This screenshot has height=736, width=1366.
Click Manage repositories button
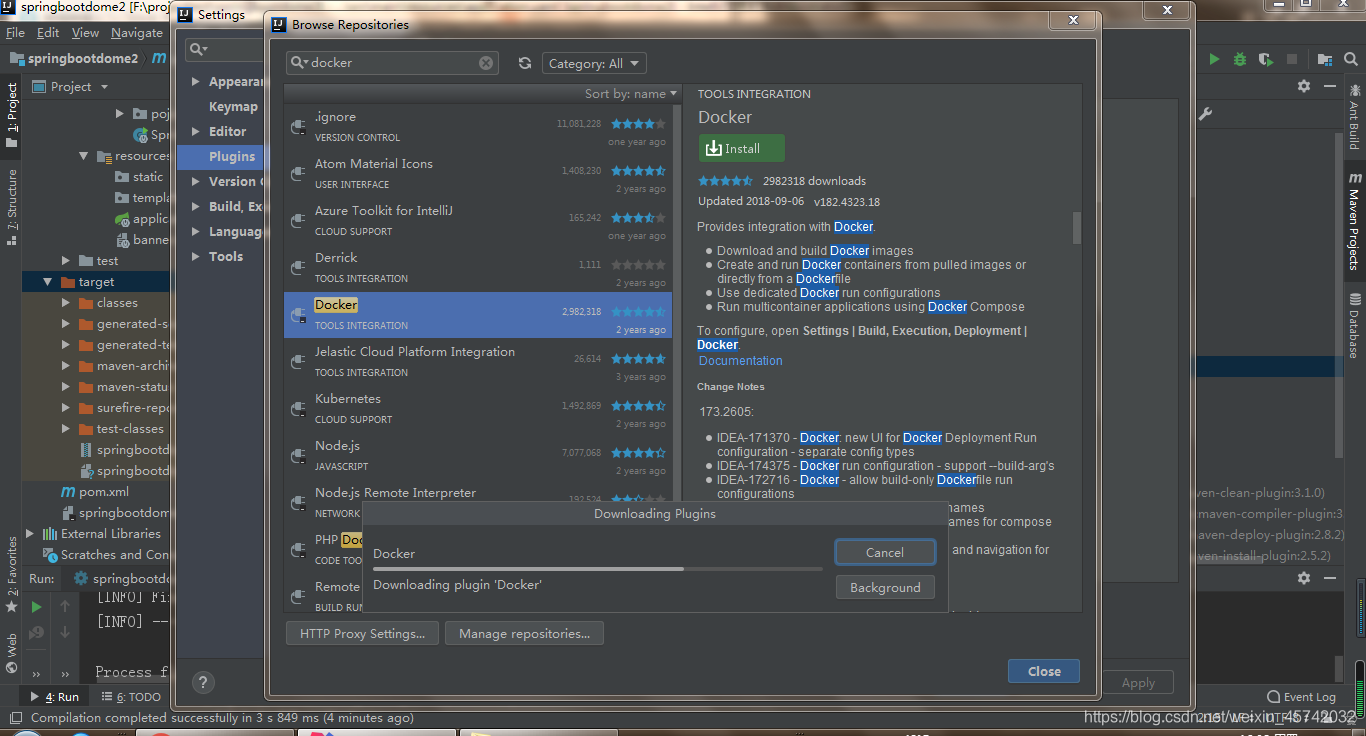click(524, 633)
